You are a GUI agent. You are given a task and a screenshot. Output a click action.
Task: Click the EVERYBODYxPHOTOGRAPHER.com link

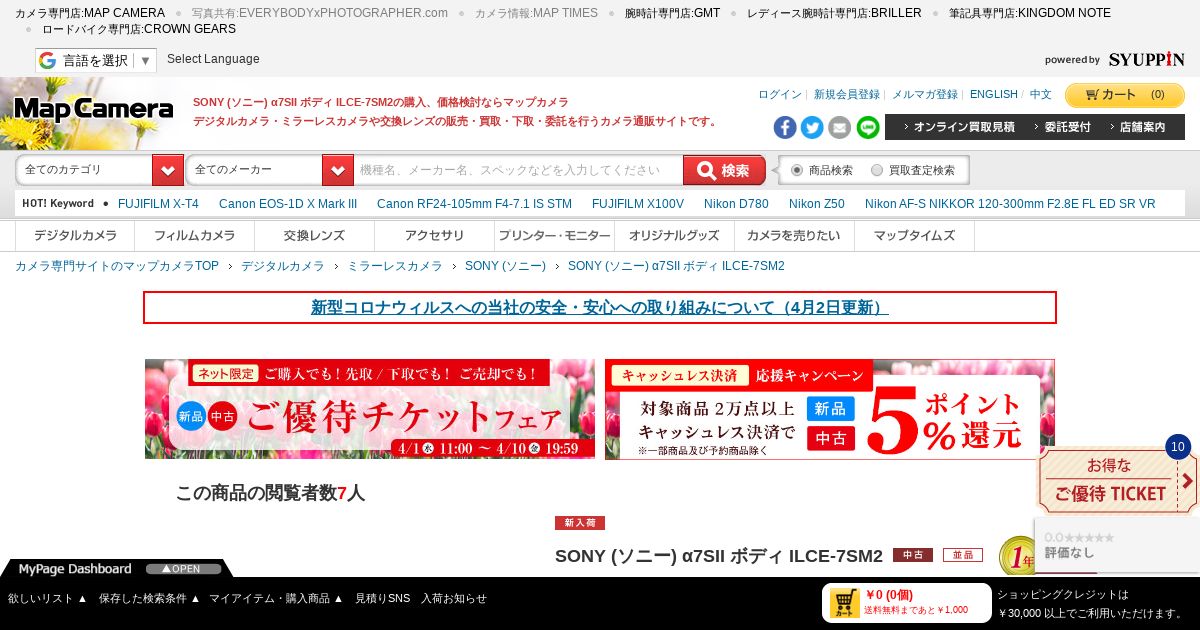tap(320, 13)
